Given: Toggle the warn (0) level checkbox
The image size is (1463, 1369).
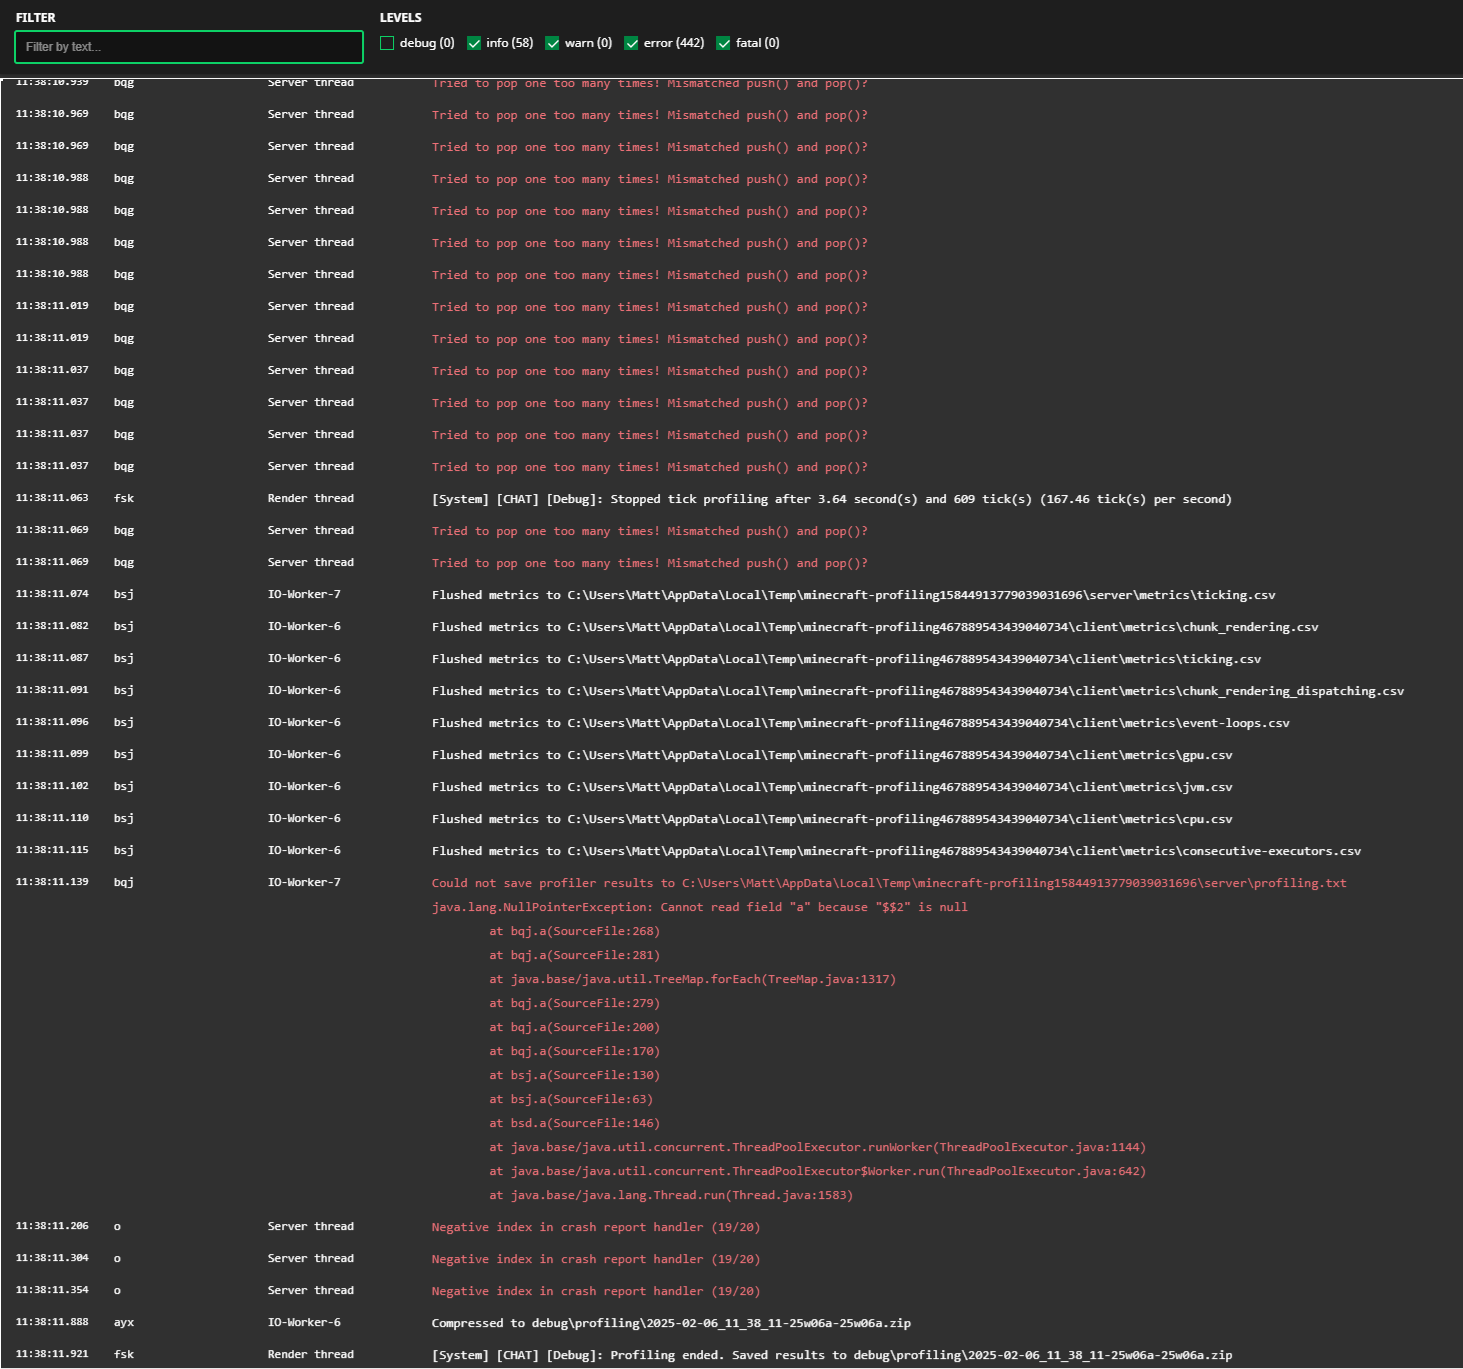Looking at the screenshot, I should pos(552,43).
